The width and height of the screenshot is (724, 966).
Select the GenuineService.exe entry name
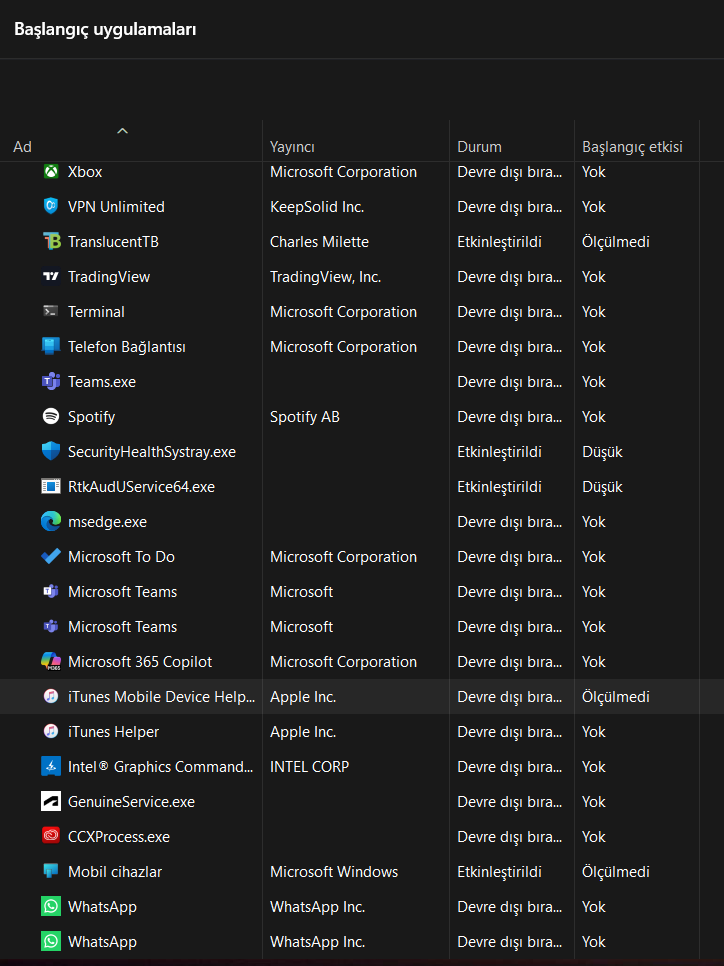tap(131, 802)
